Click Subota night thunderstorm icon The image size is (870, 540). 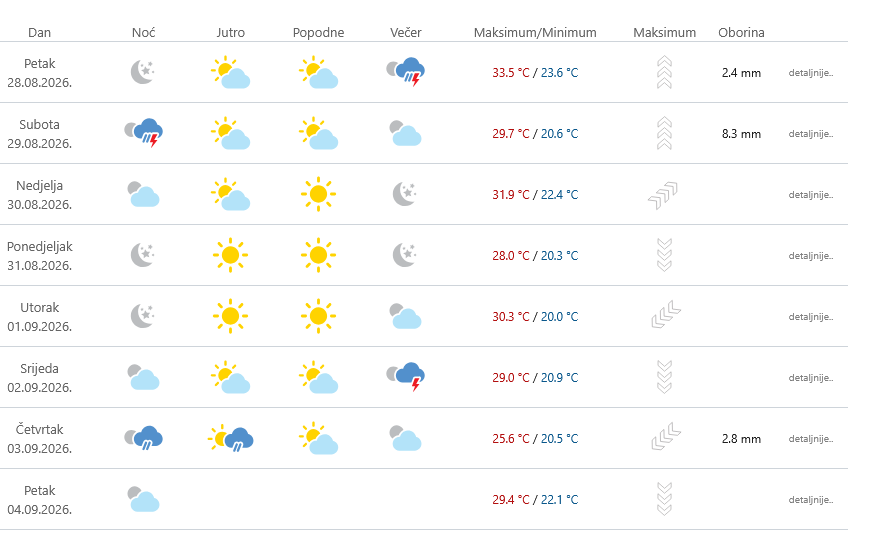coord(144,133)
